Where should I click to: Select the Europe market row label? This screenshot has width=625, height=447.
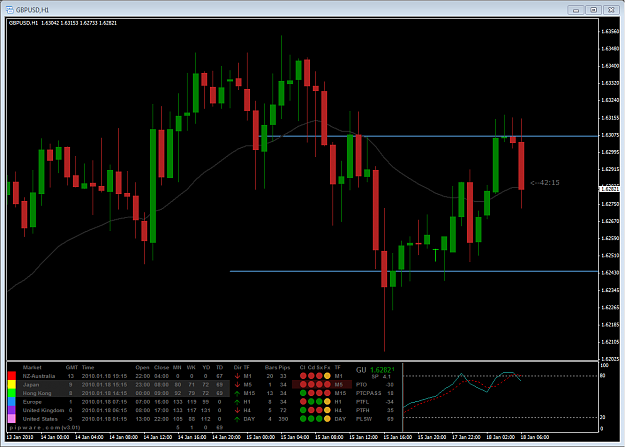(x=32, y=402)
